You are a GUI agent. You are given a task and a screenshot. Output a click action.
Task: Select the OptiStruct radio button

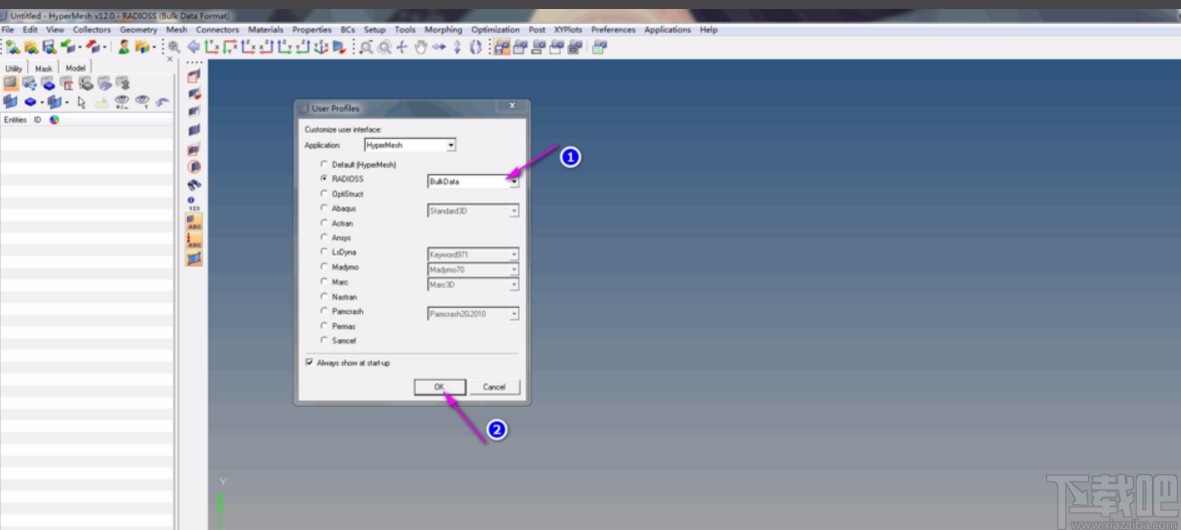323,194
